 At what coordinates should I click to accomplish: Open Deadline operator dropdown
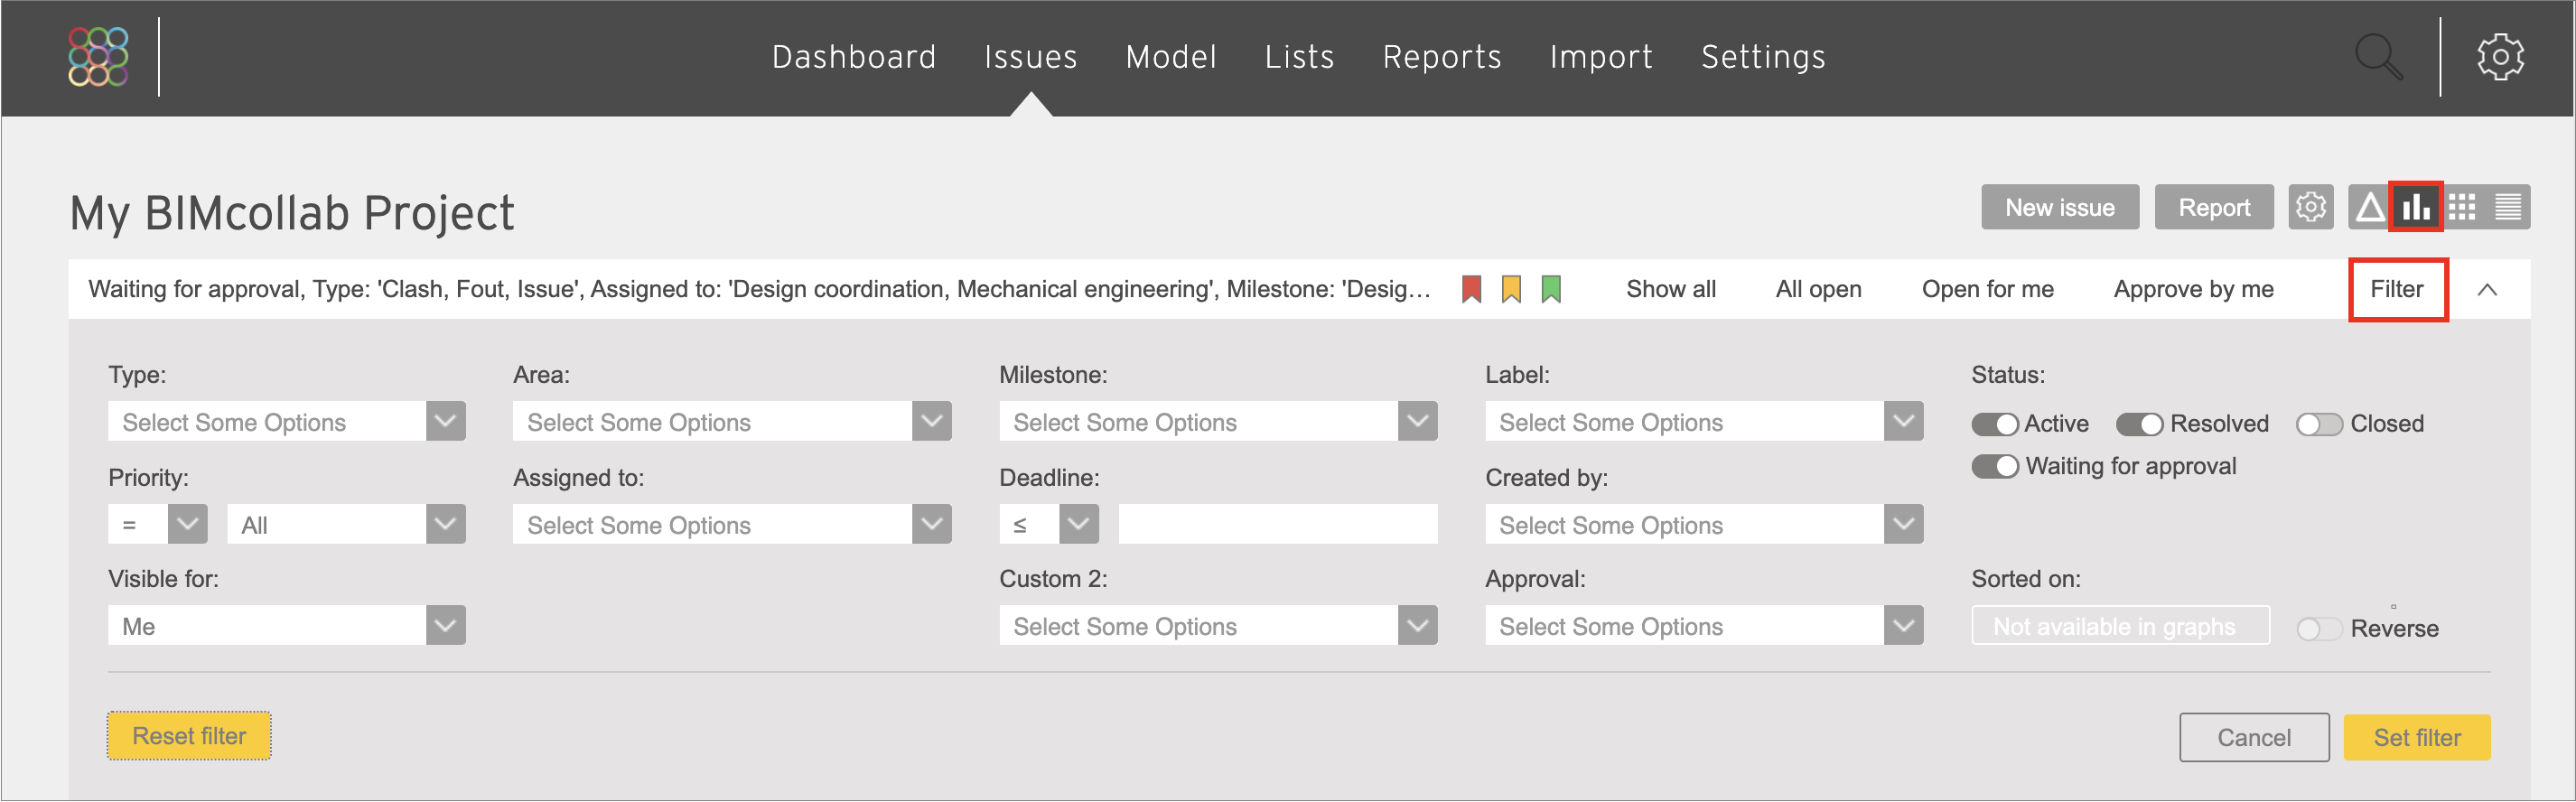(1049, 524)
